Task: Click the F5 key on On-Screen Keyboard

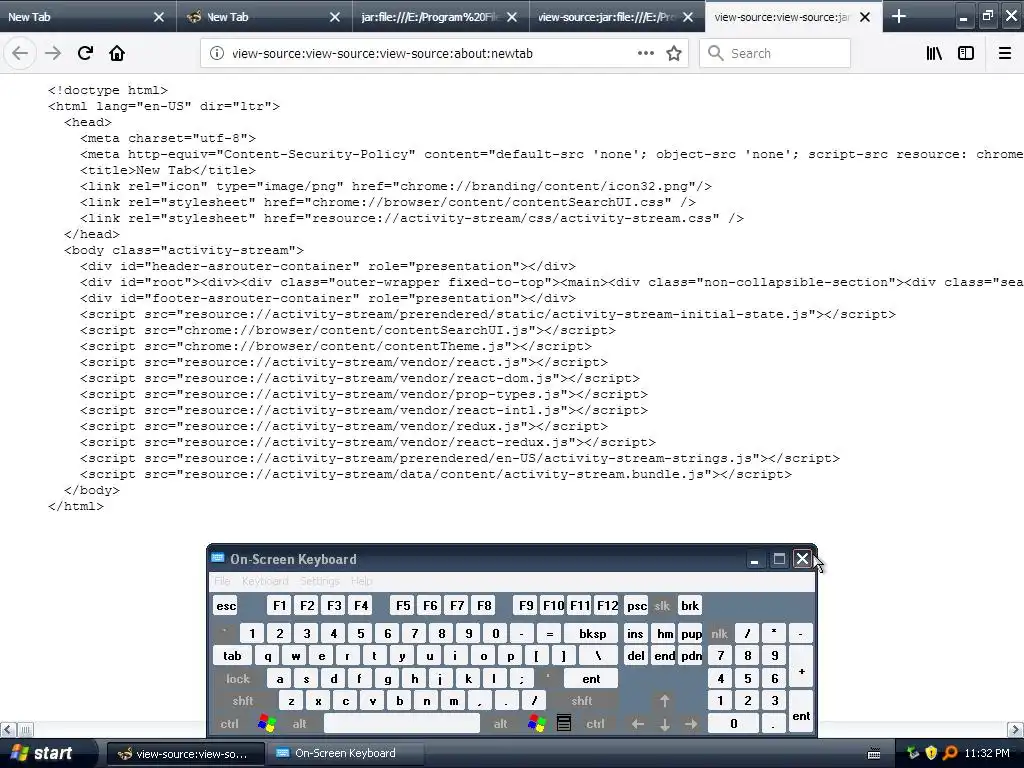Action: click(x=403, y=606)
